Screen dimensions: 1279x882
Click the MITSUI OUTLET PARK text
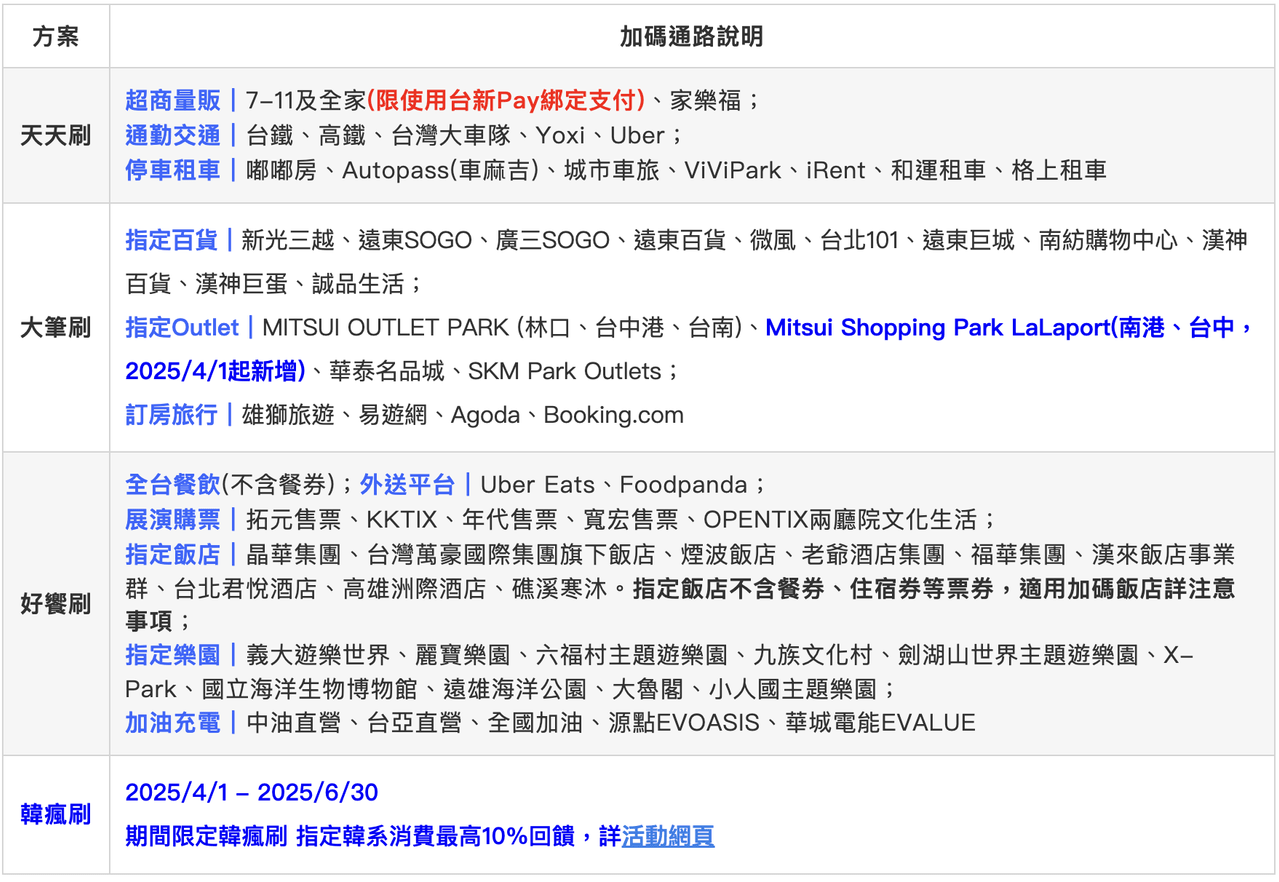click(385, 328)
